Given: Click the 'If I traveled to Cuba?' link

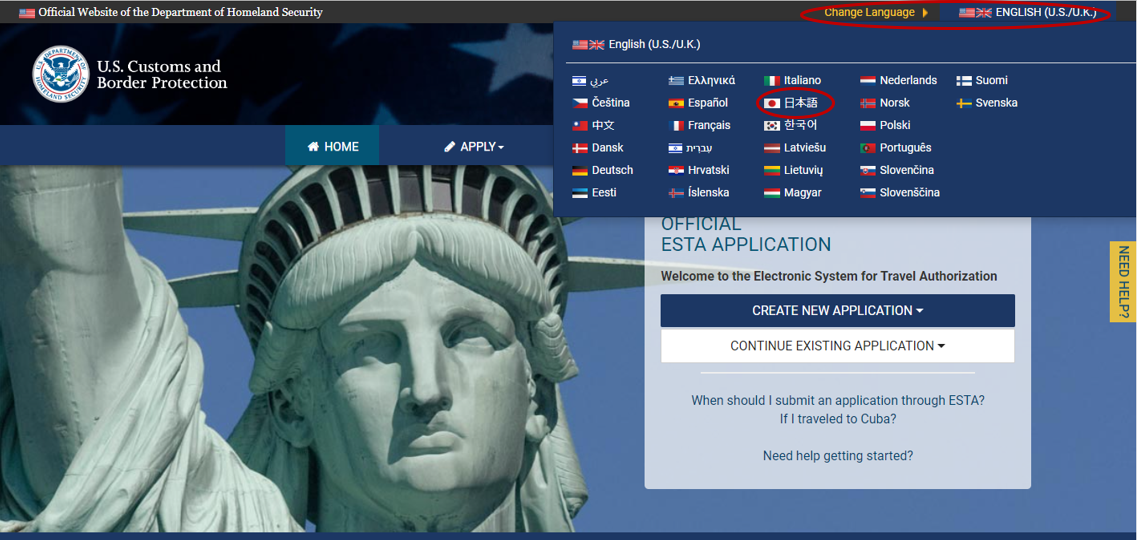Looking at the screenshot, I should click(837, 419).
